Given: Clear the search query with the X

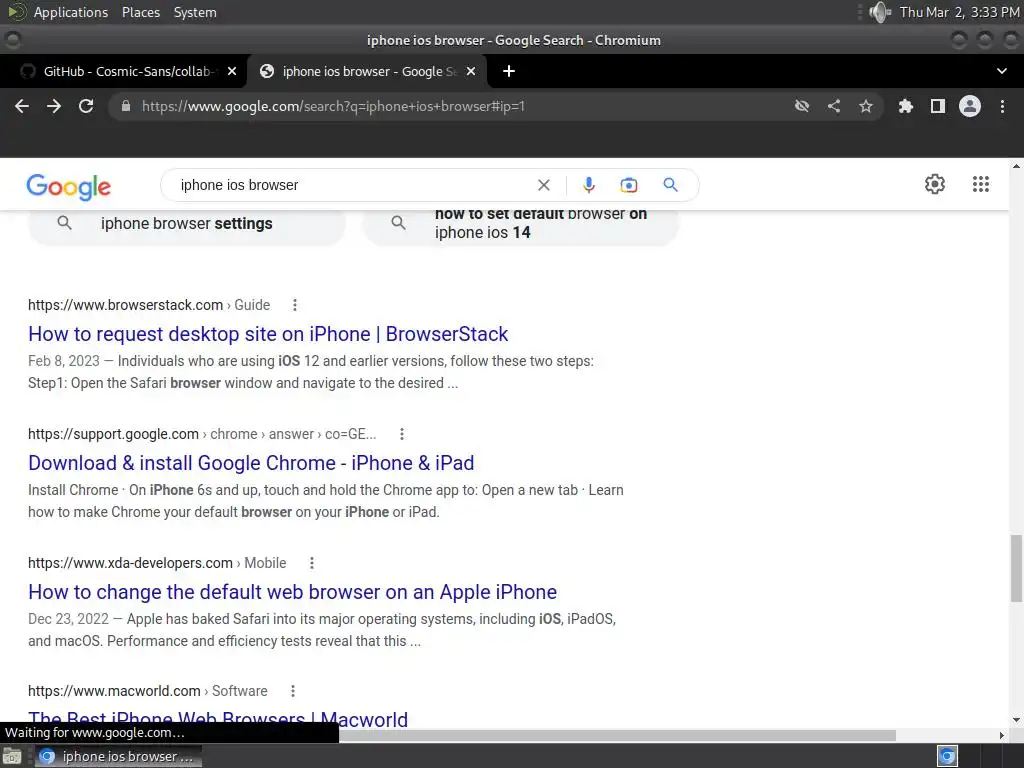Looking at the screenshot, I should (543, 185).
